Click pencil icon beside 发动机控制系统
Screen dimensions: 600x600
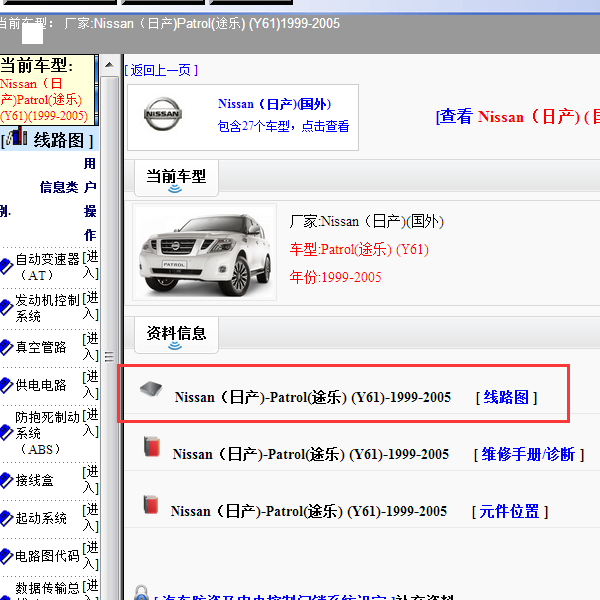point(6,307)
